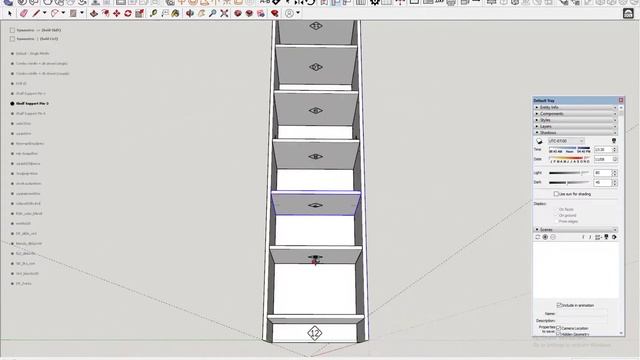The width and height of the screenshot is (640, 360).
Task: Open the Scenes view options icon
Action: pos(598,237)
